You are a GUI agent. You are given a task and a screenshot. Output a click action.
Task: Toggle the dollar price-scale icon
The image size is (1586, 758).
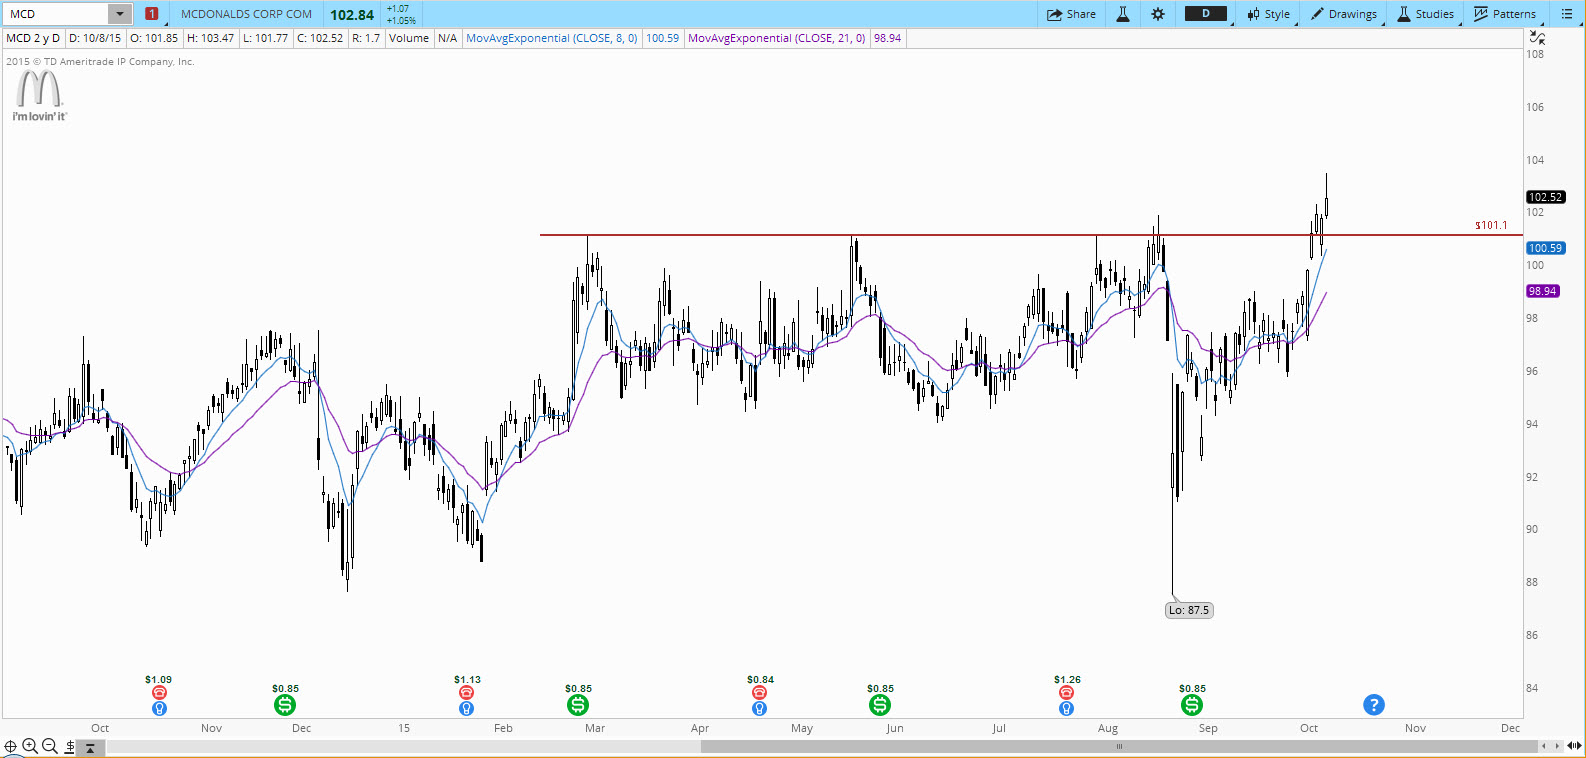pyautogui.click(x=70, y=746)
